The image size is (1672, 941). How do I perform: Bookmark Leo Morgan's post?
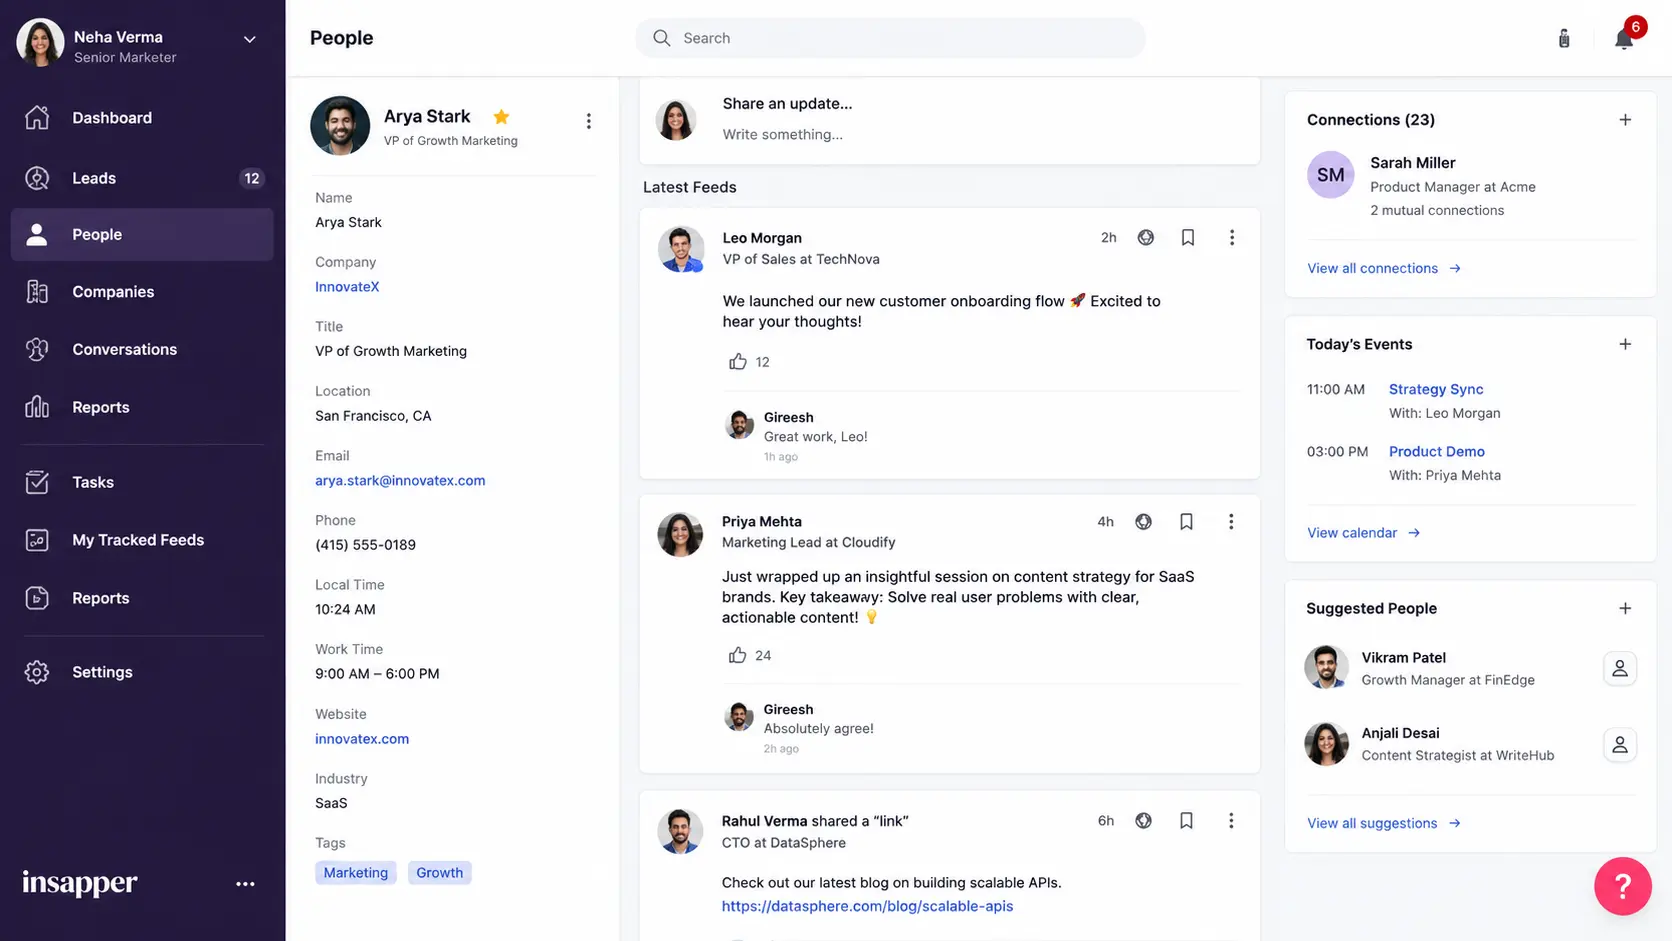[1188, 238]
